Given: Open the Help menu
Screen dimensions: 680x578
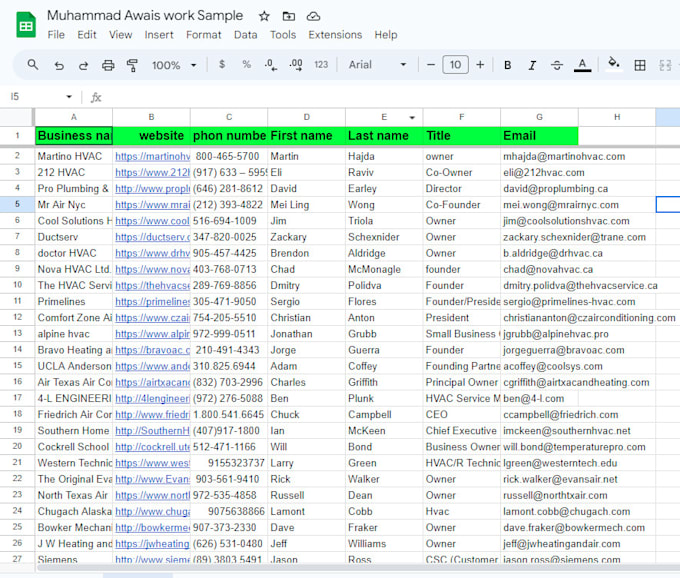Looking at the screenshot, I should pyautogui.click(x=386, y=35).
